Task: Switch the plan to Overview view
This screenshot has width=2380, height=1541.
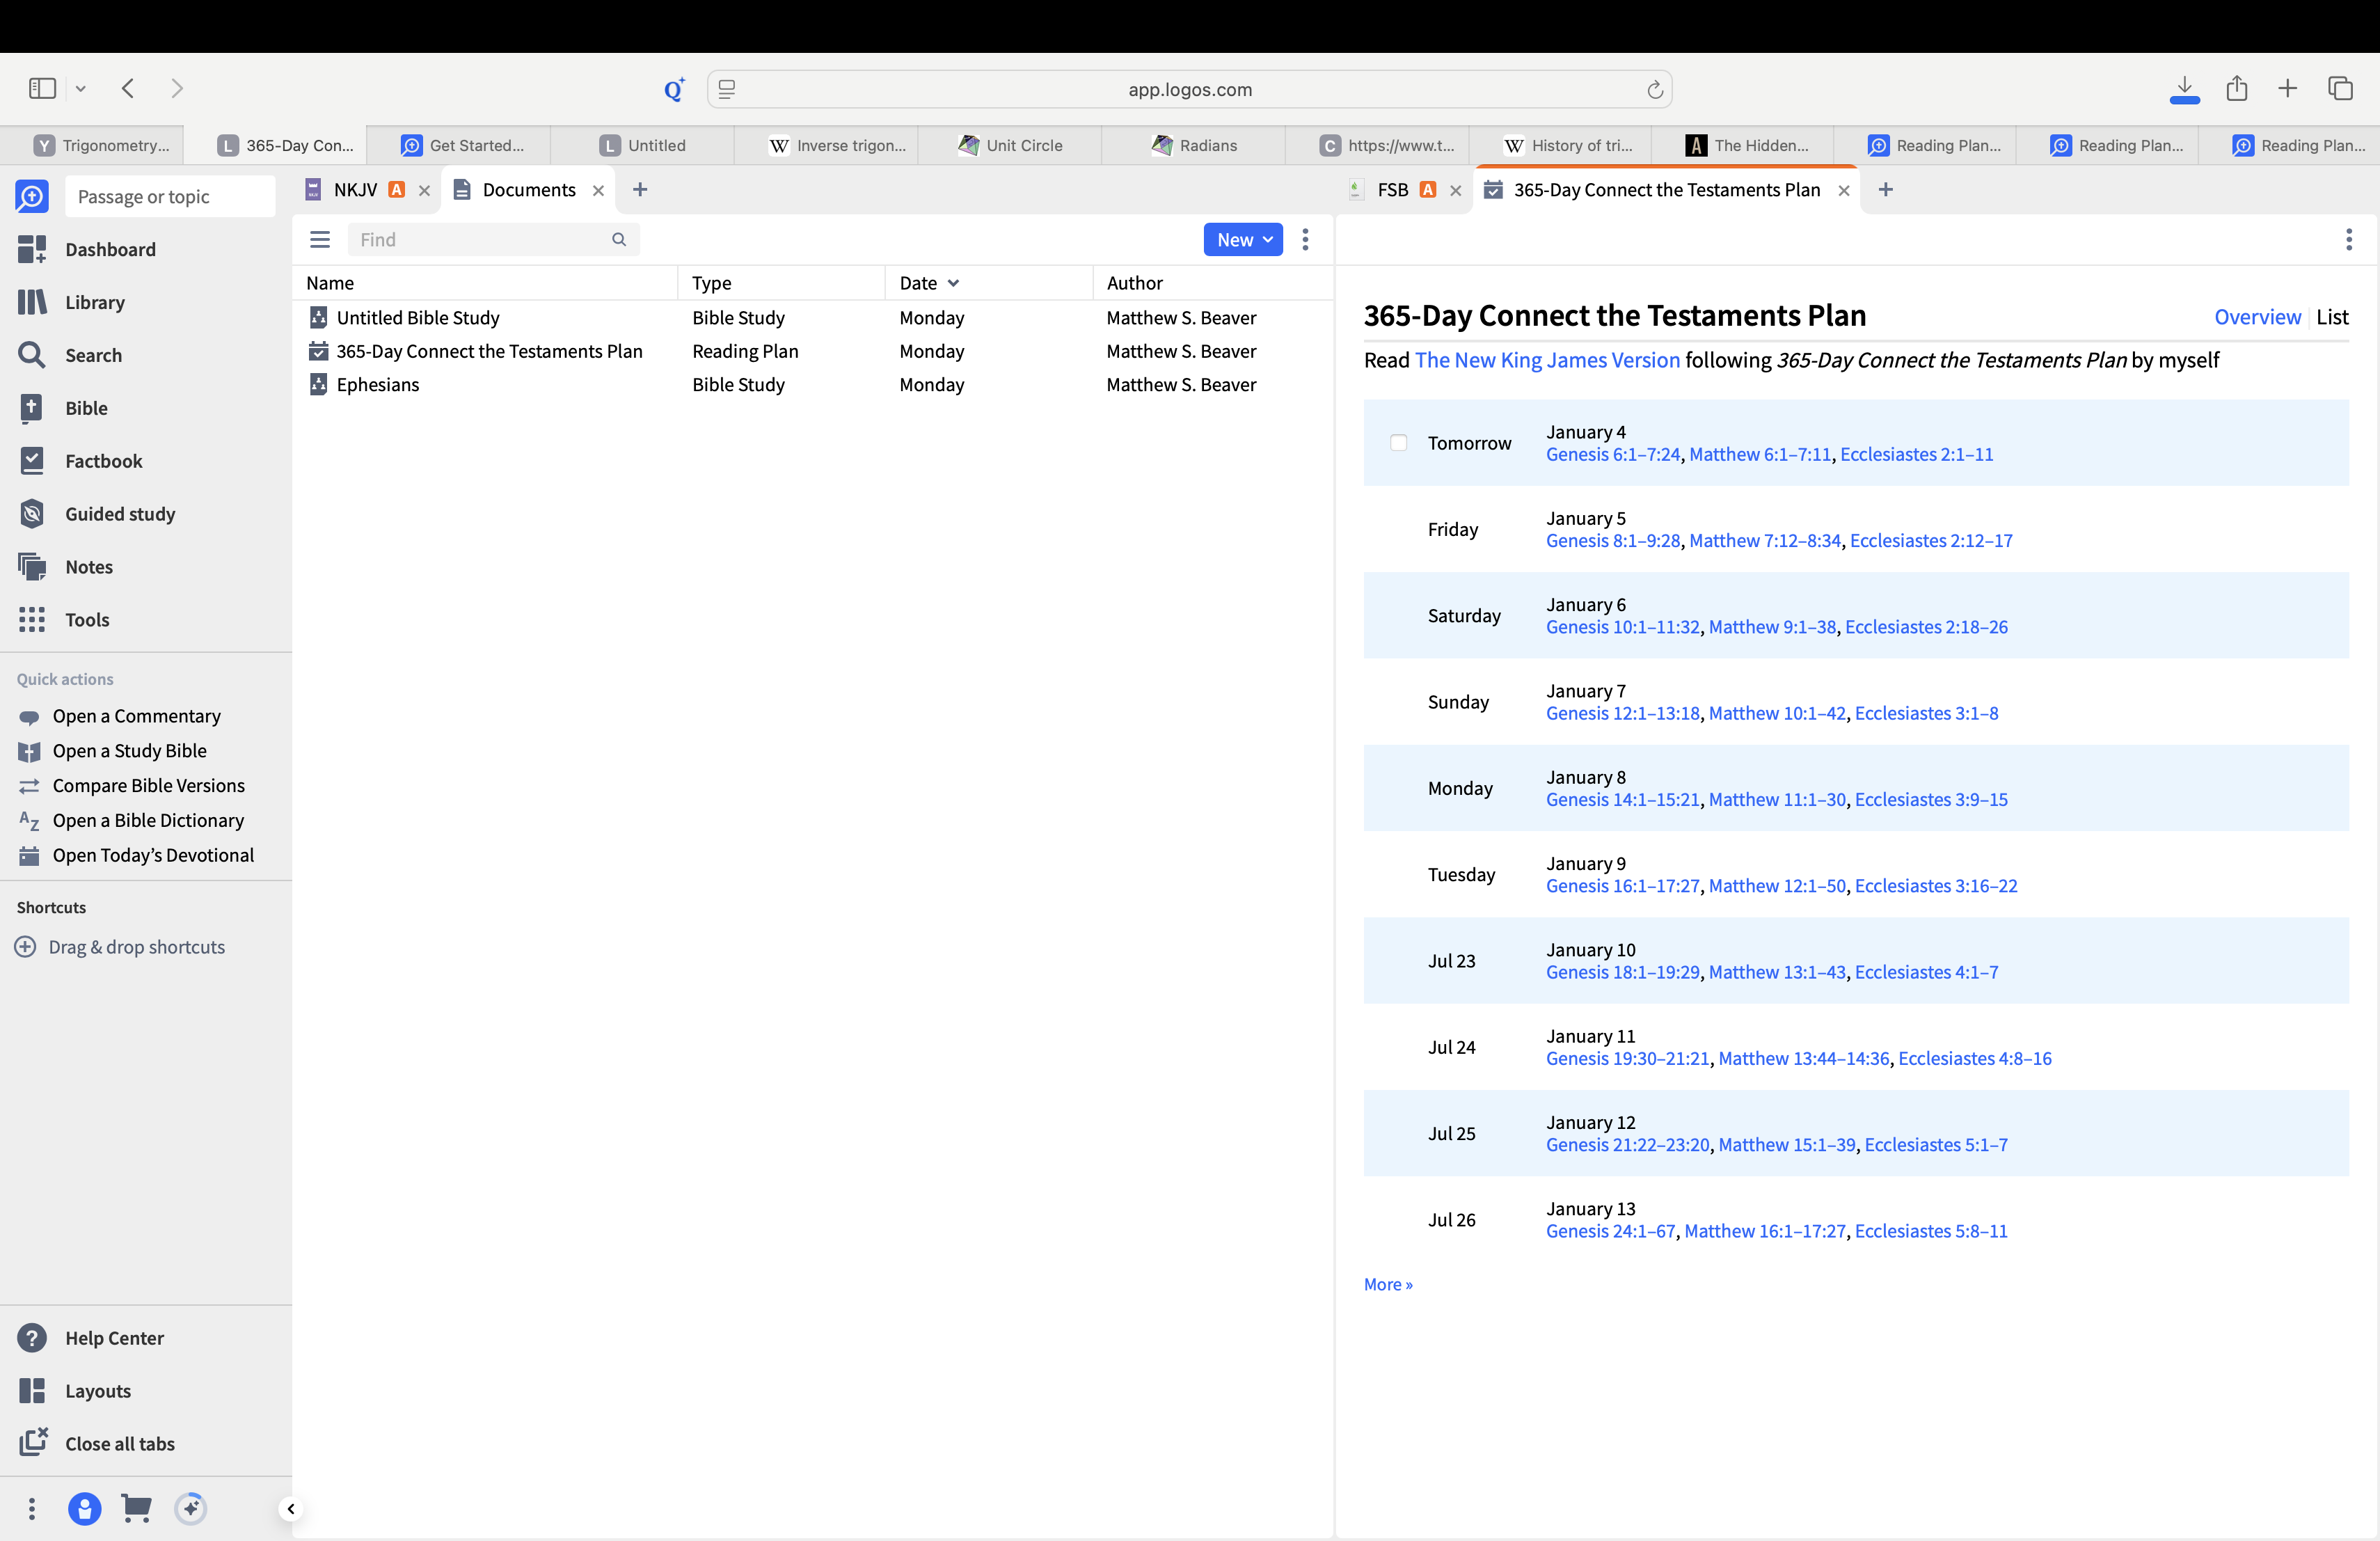Action: (2257, 317)
